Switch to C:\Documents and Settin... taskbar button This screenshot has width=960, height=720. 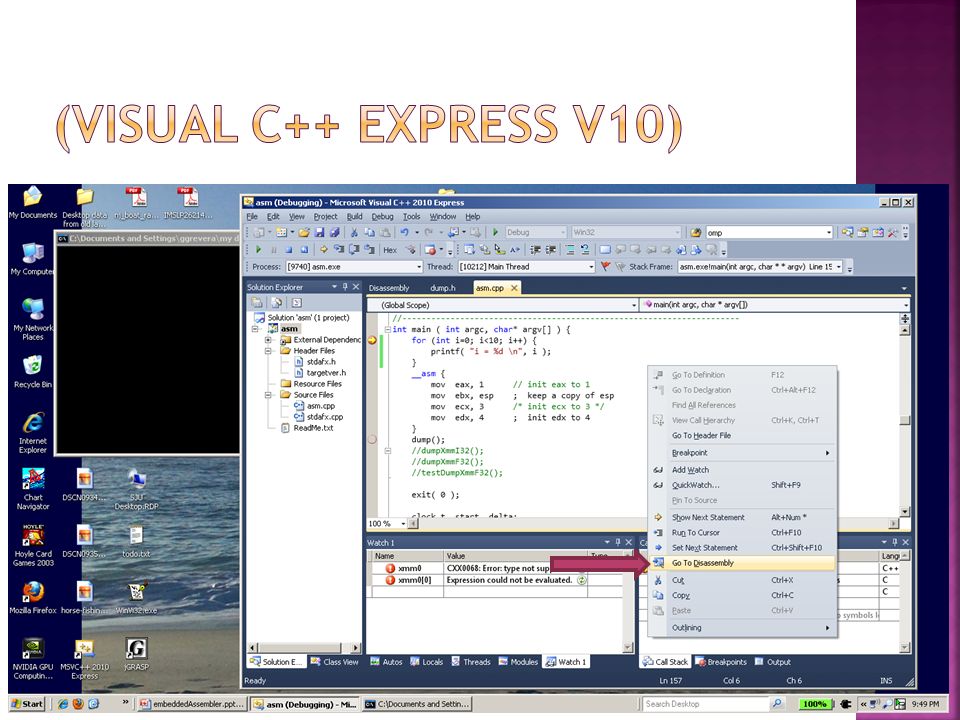(x=418, y=704)
